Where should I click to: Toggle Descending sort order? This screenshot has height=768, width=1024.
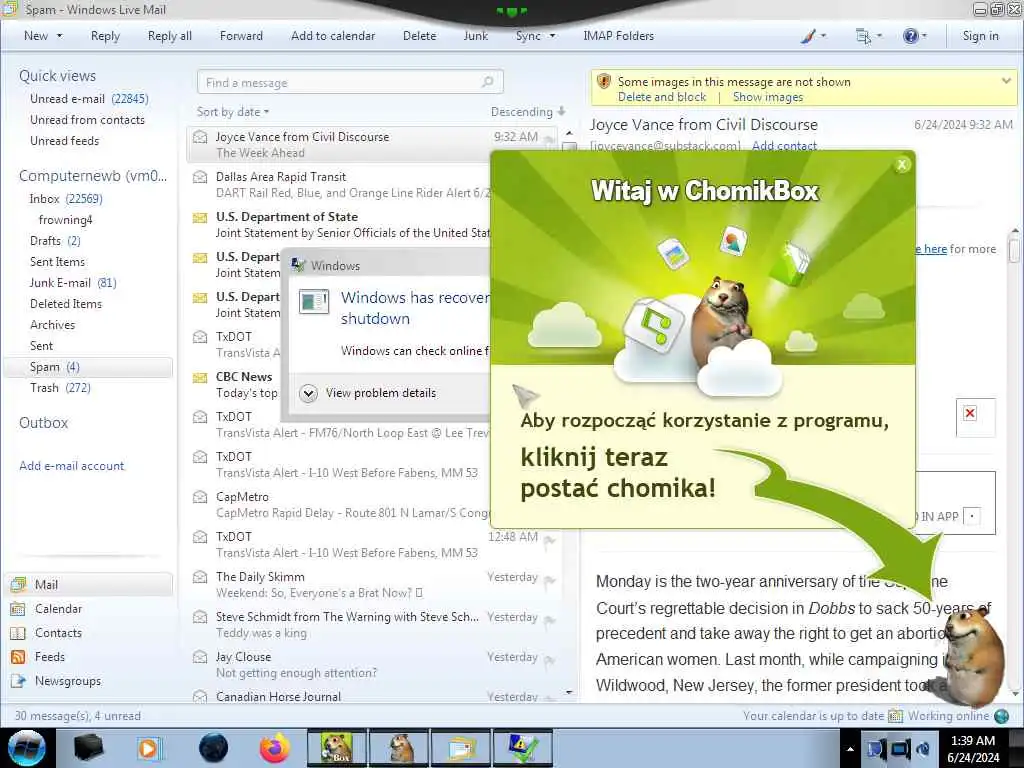pyautogui.click(x=528, y=112)
